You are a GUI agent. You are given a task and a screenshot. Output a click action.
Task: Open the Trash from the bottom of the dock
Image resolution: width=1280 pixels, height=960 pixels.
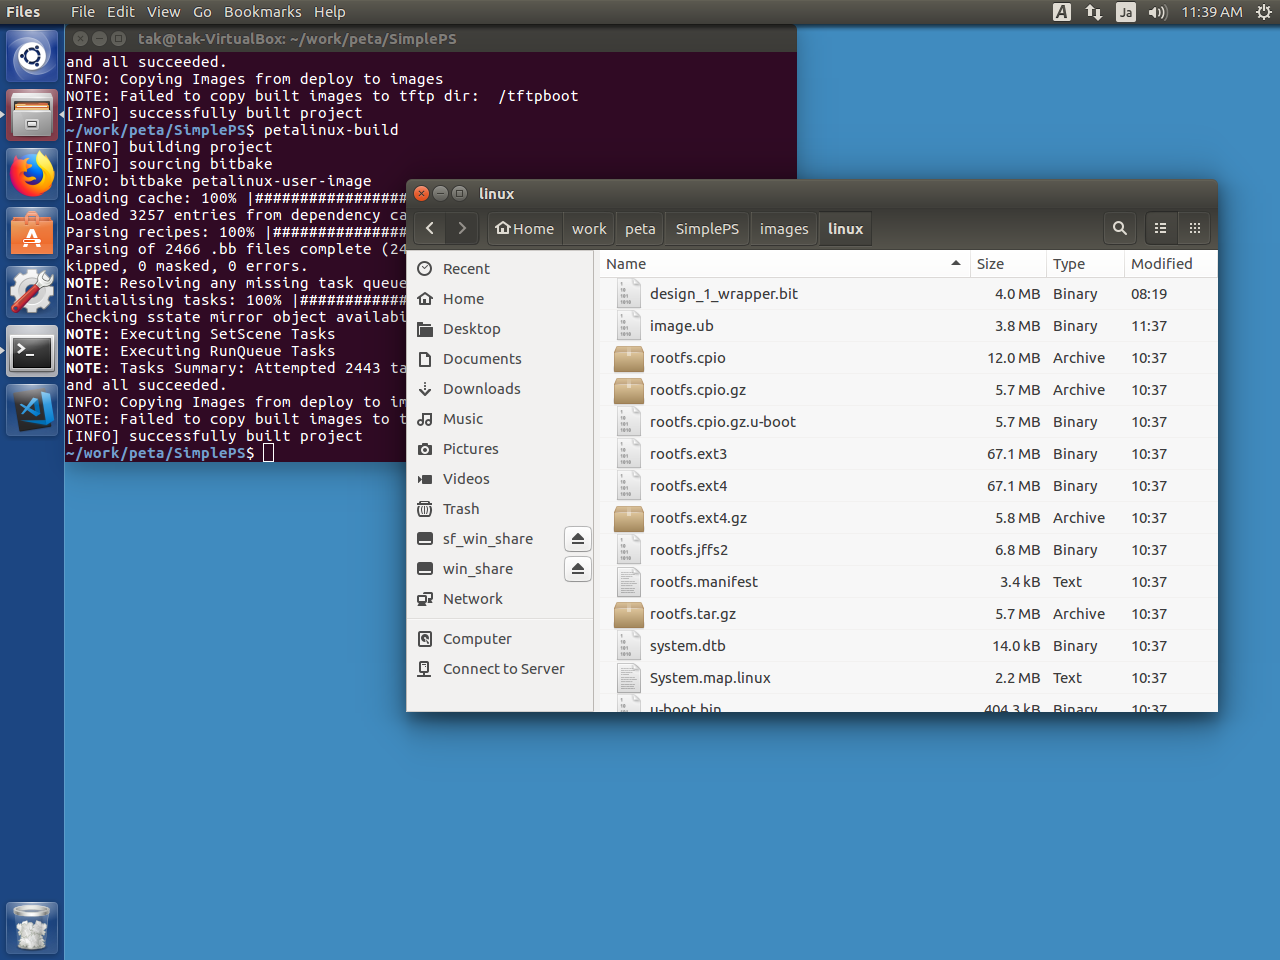click(x=32, y=927)
